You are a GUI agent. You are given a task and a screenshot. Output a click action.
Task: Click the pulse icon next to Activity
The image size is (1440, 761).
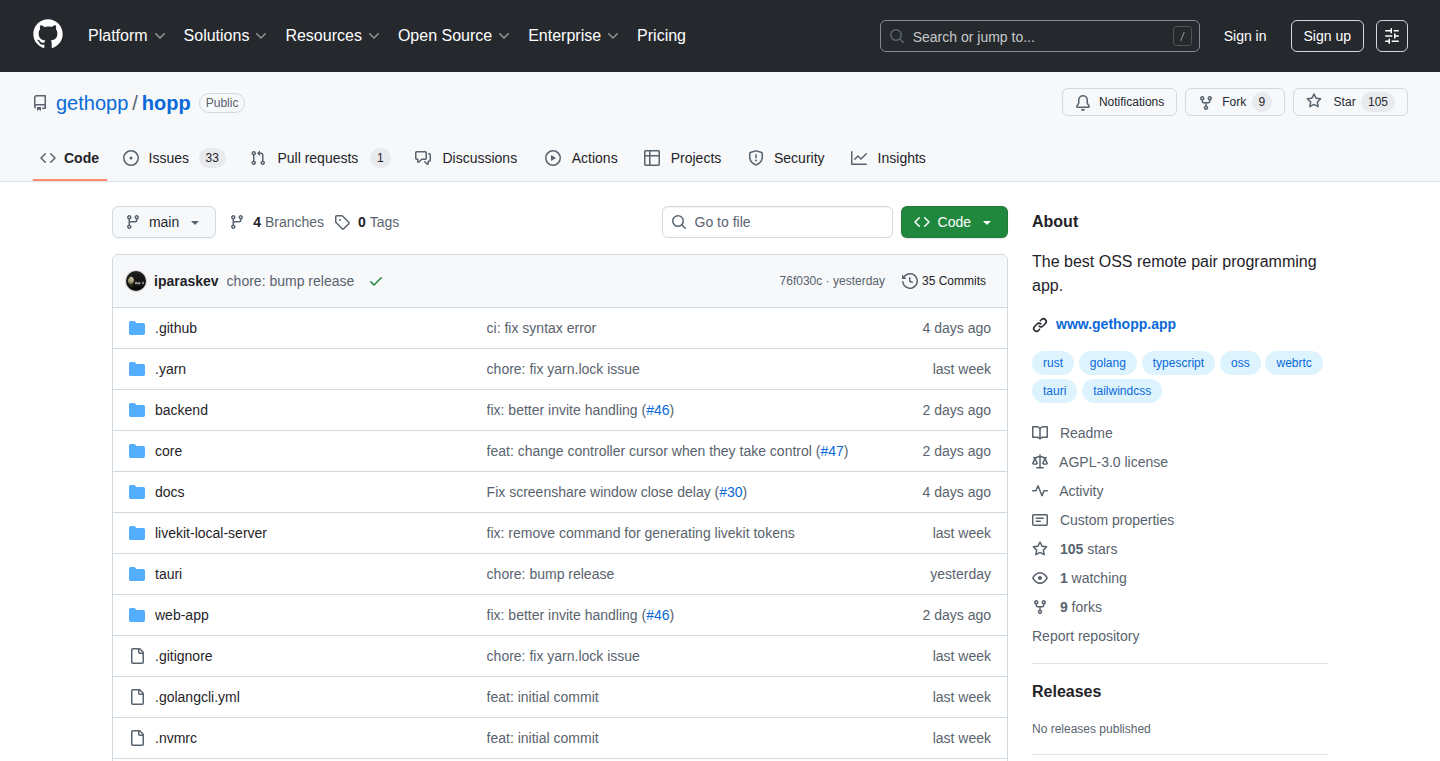(x=1040, y=491)
